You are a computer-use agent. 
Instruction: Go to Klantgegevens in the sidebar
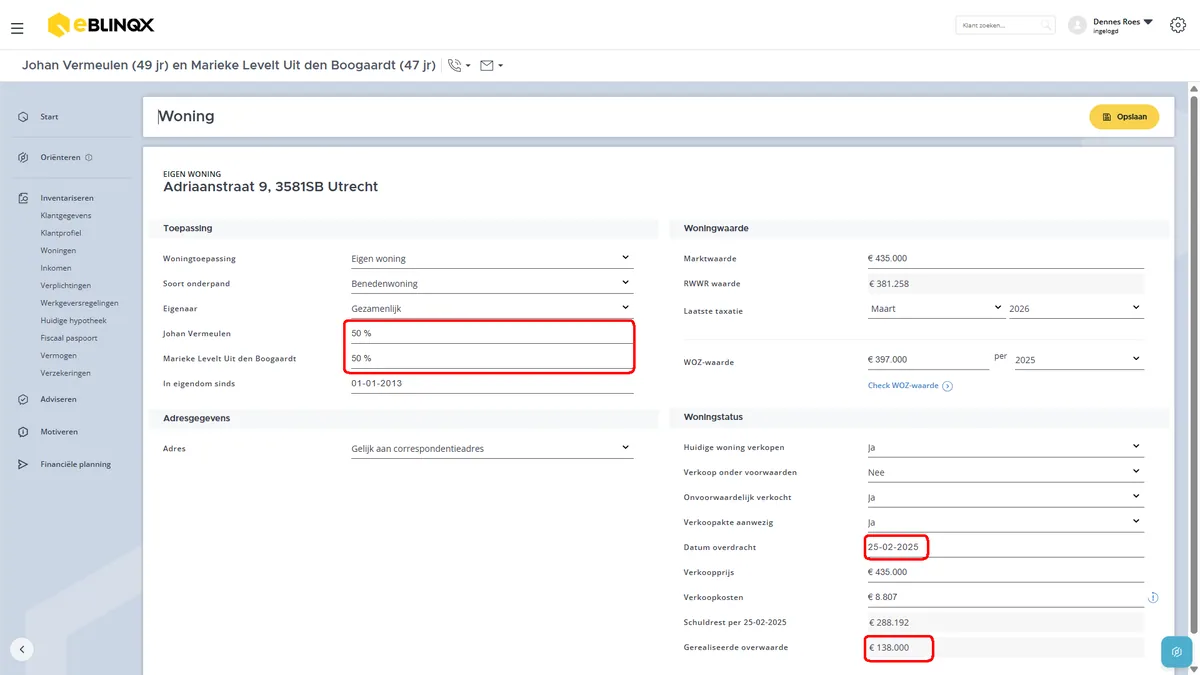(x=66, y=215)
